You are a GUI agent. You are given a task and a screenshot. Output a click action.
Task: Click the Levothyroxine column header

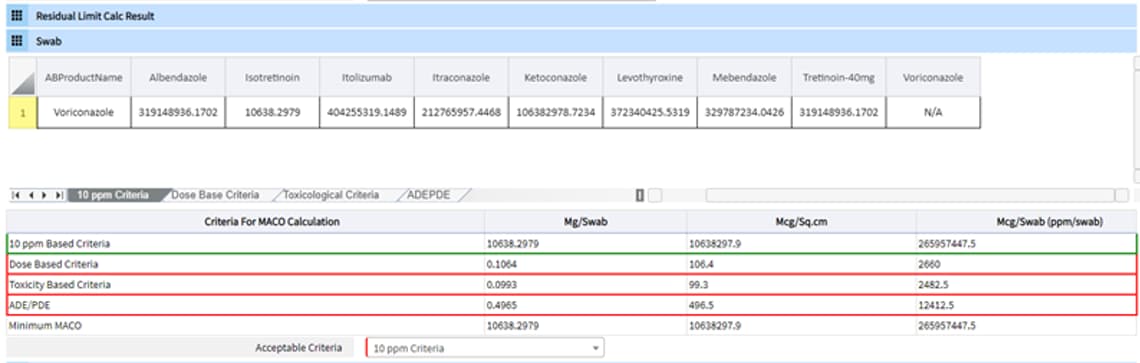pos(650,77)
